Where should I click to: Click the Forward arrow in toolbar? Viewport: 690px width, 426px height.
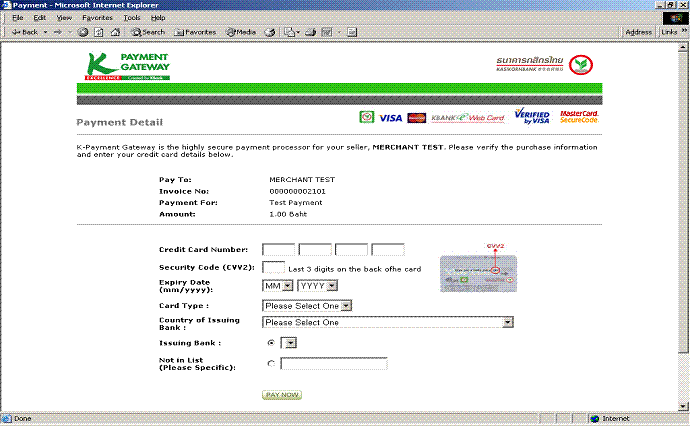[58, 32]
